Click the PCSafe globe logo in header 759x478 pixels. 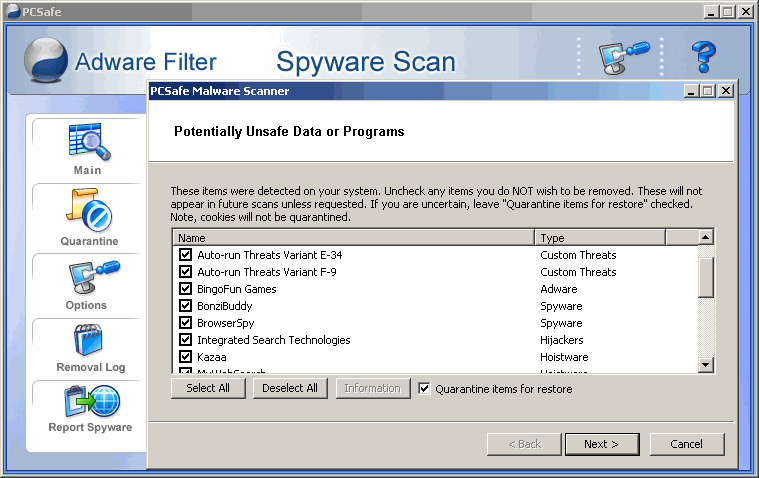point(46,60)
